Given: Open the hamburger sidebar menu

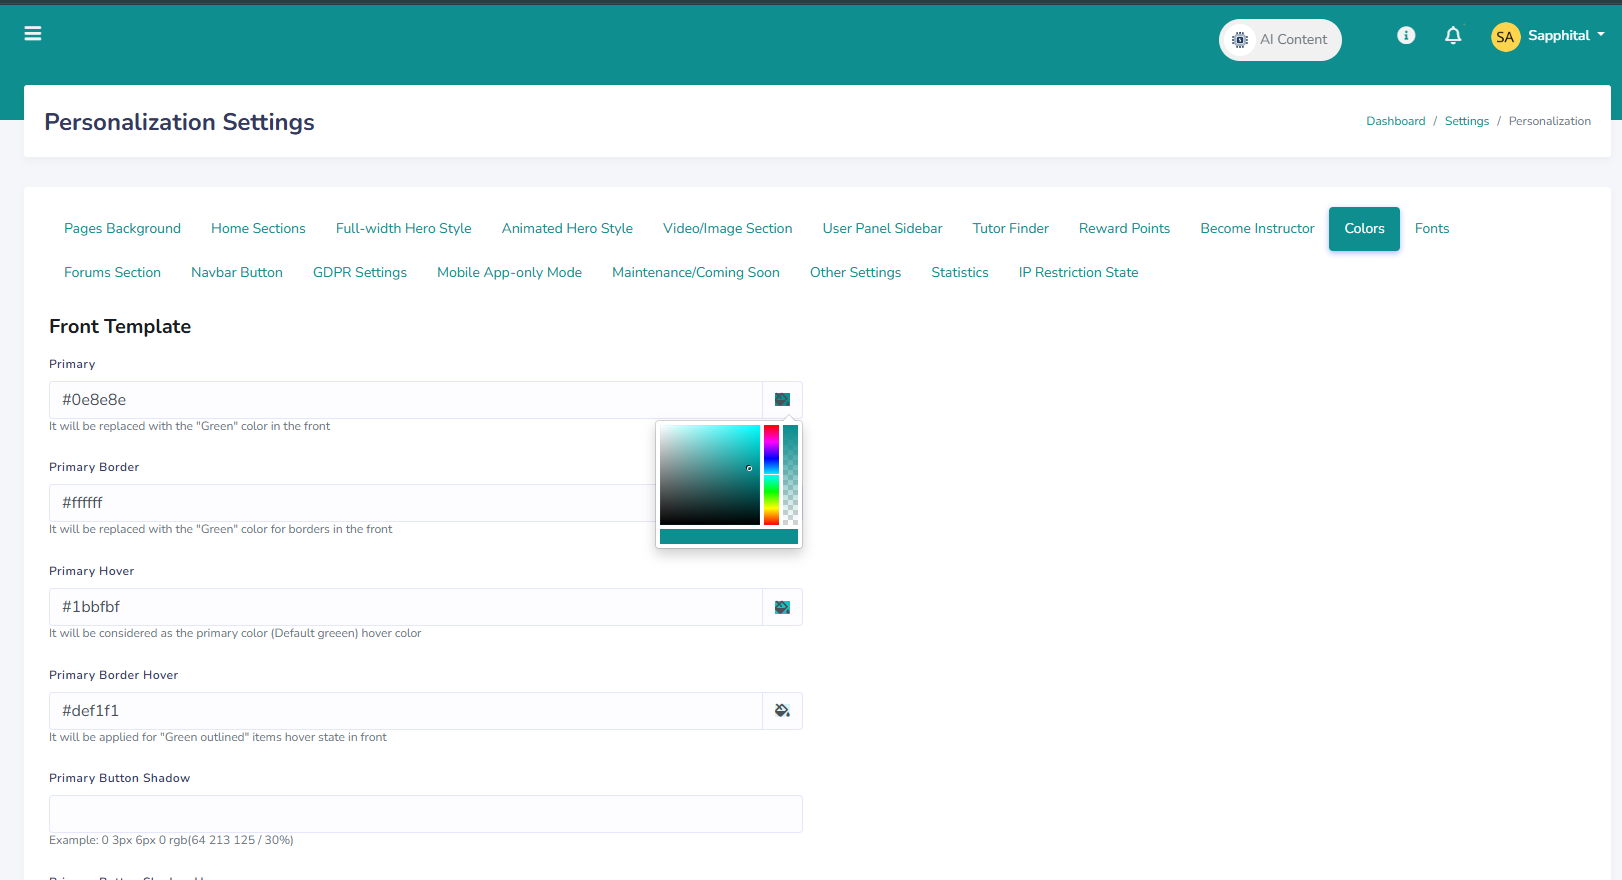Looking at the screenshot, I should coord(33,34).
